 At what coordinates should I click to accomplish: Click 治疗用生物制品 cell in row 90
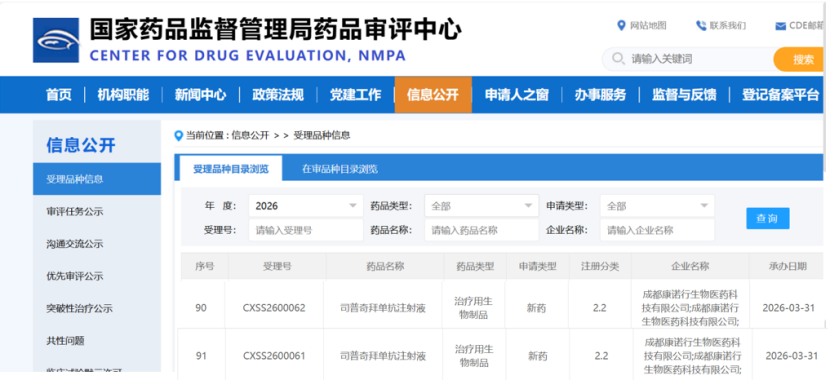click(x=474, y=308)
